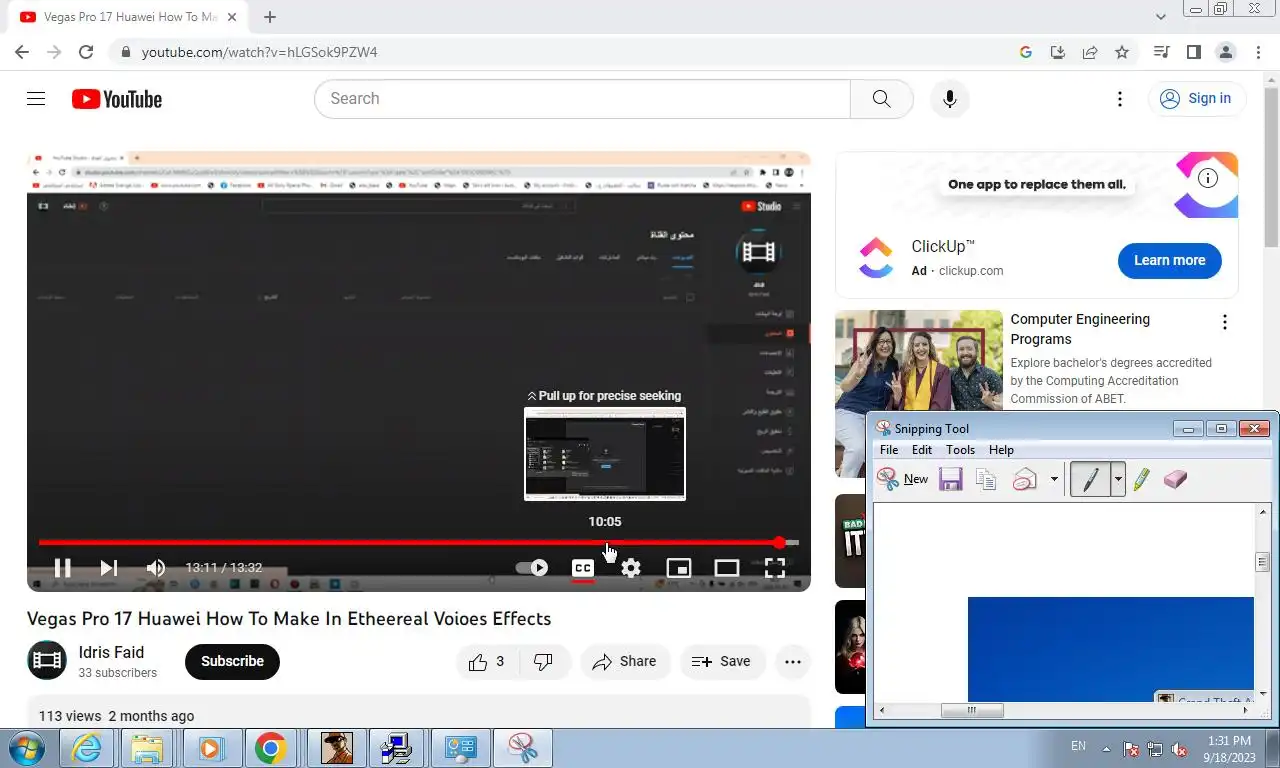Select the Eraser tool

point(1176,479)
